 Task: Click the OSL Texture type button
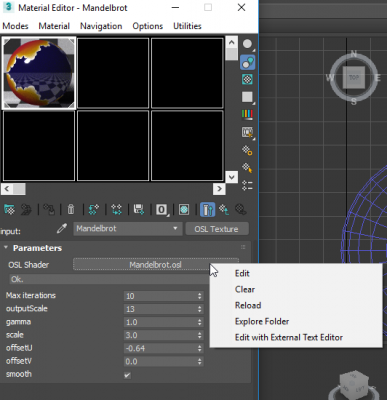[217, 229]
